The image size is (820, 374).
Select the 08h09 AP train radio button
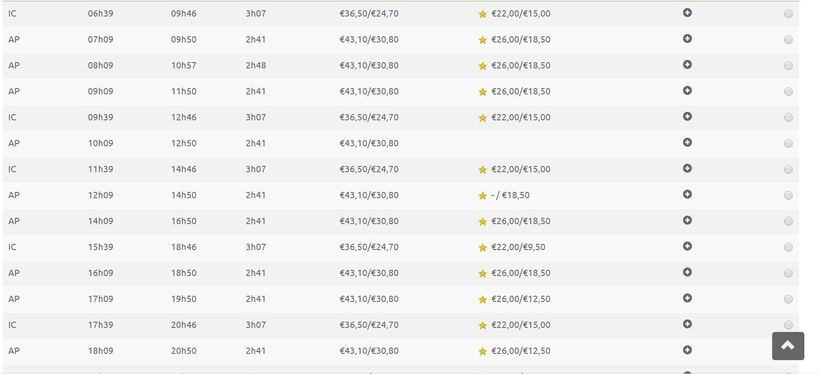(788, 65)
